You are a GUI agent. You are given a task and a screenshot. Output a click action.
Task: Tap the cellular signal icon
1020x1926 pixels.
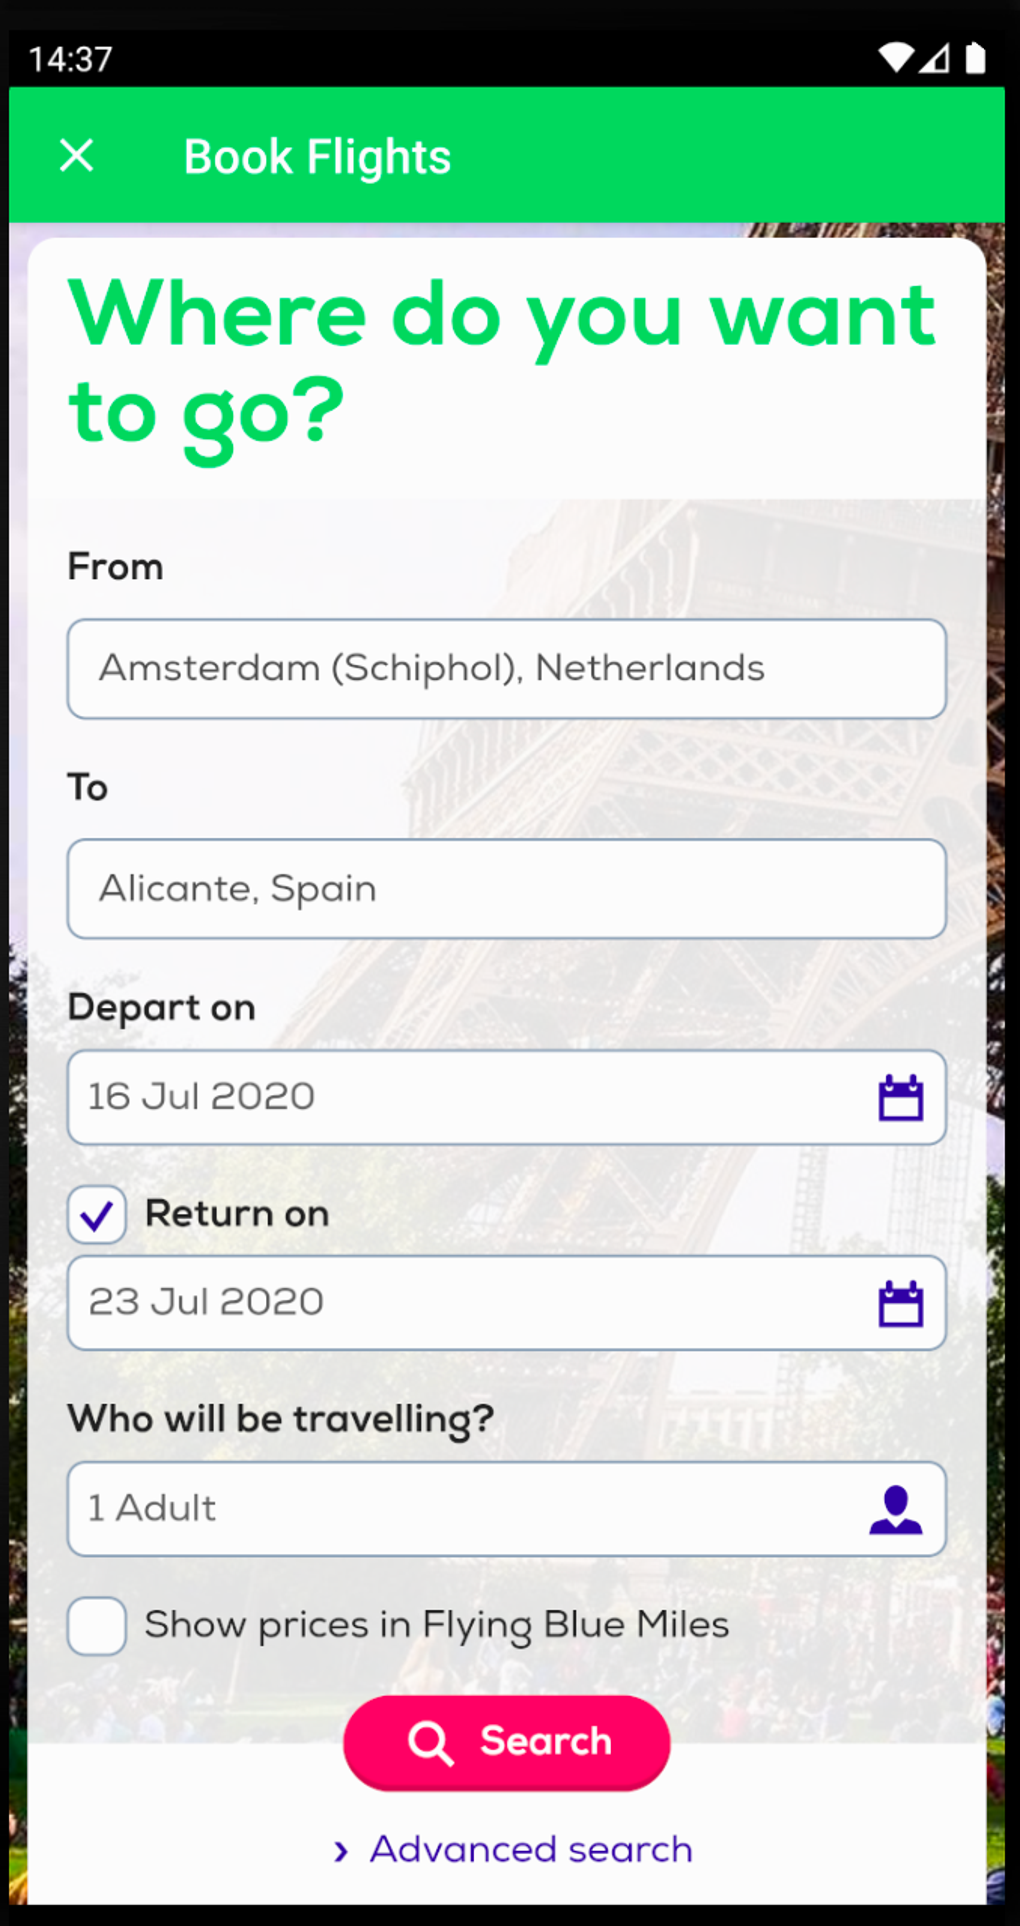[x=935, y=58]
